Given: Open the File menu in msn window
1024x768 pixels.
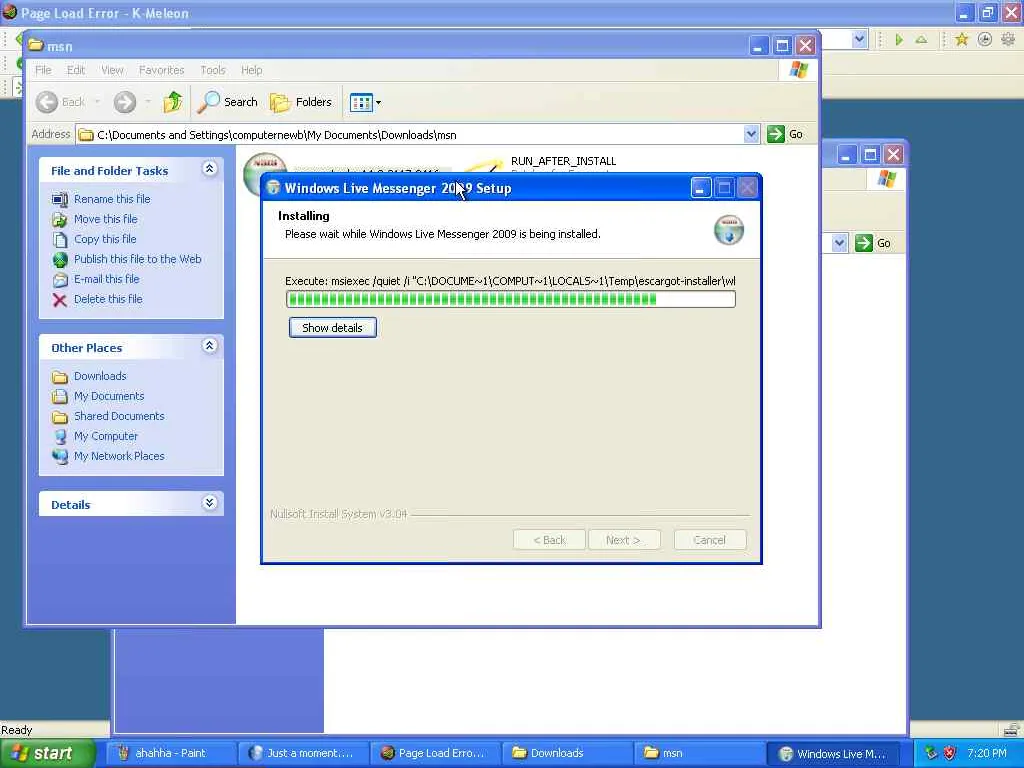Looking at the screenshot, I should point(43,70).
